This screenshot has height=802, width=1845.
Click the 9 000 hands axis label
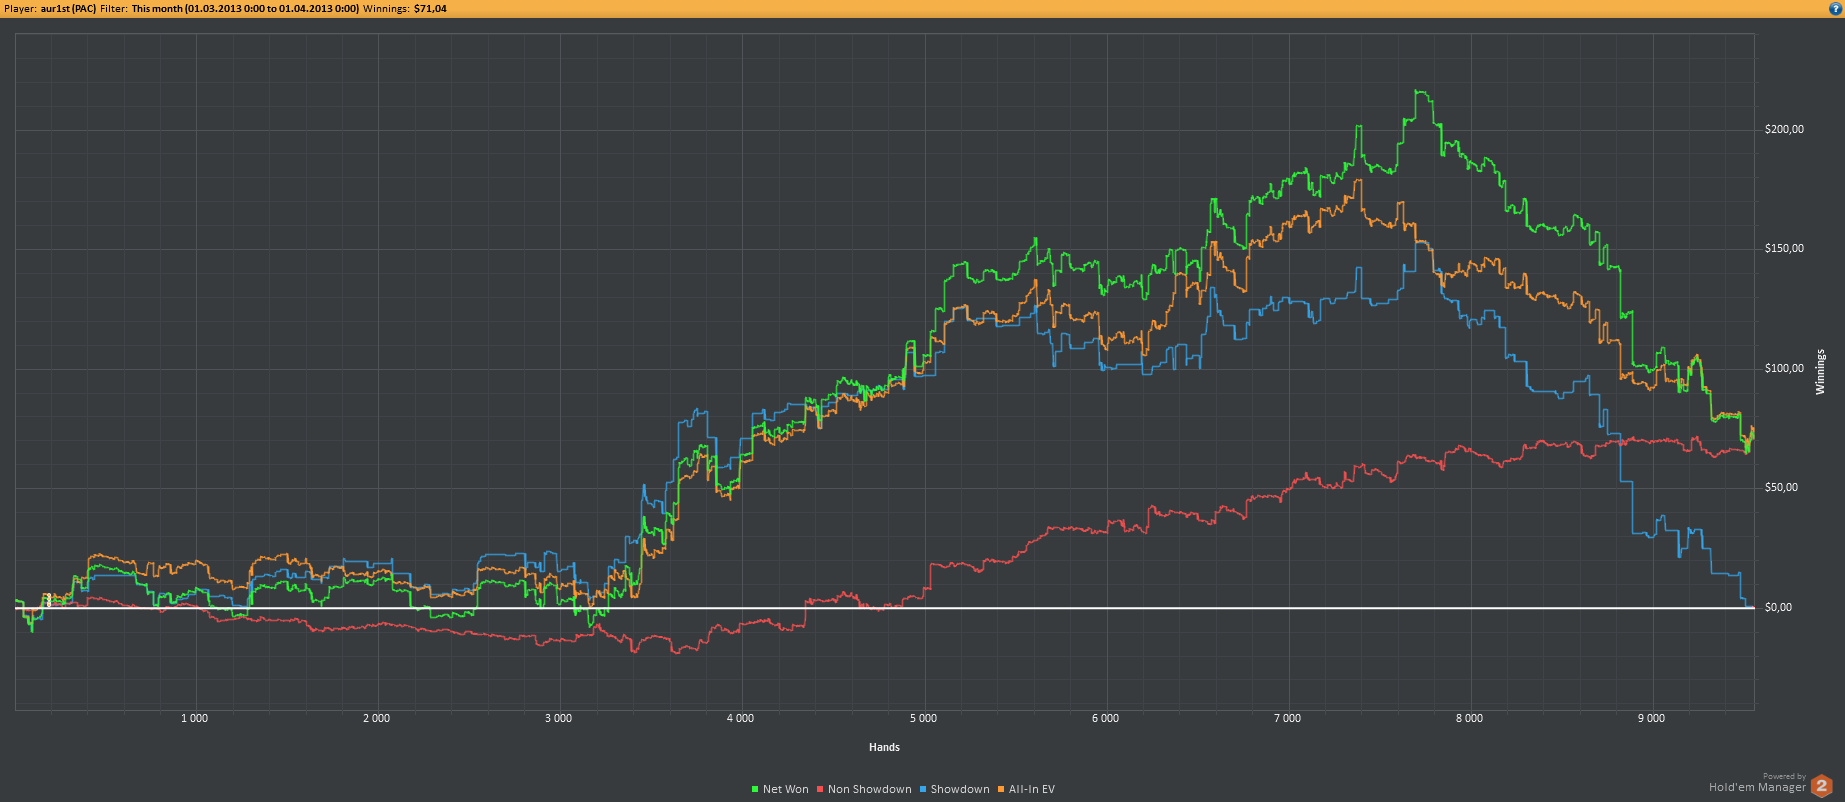click(1651, 719)
